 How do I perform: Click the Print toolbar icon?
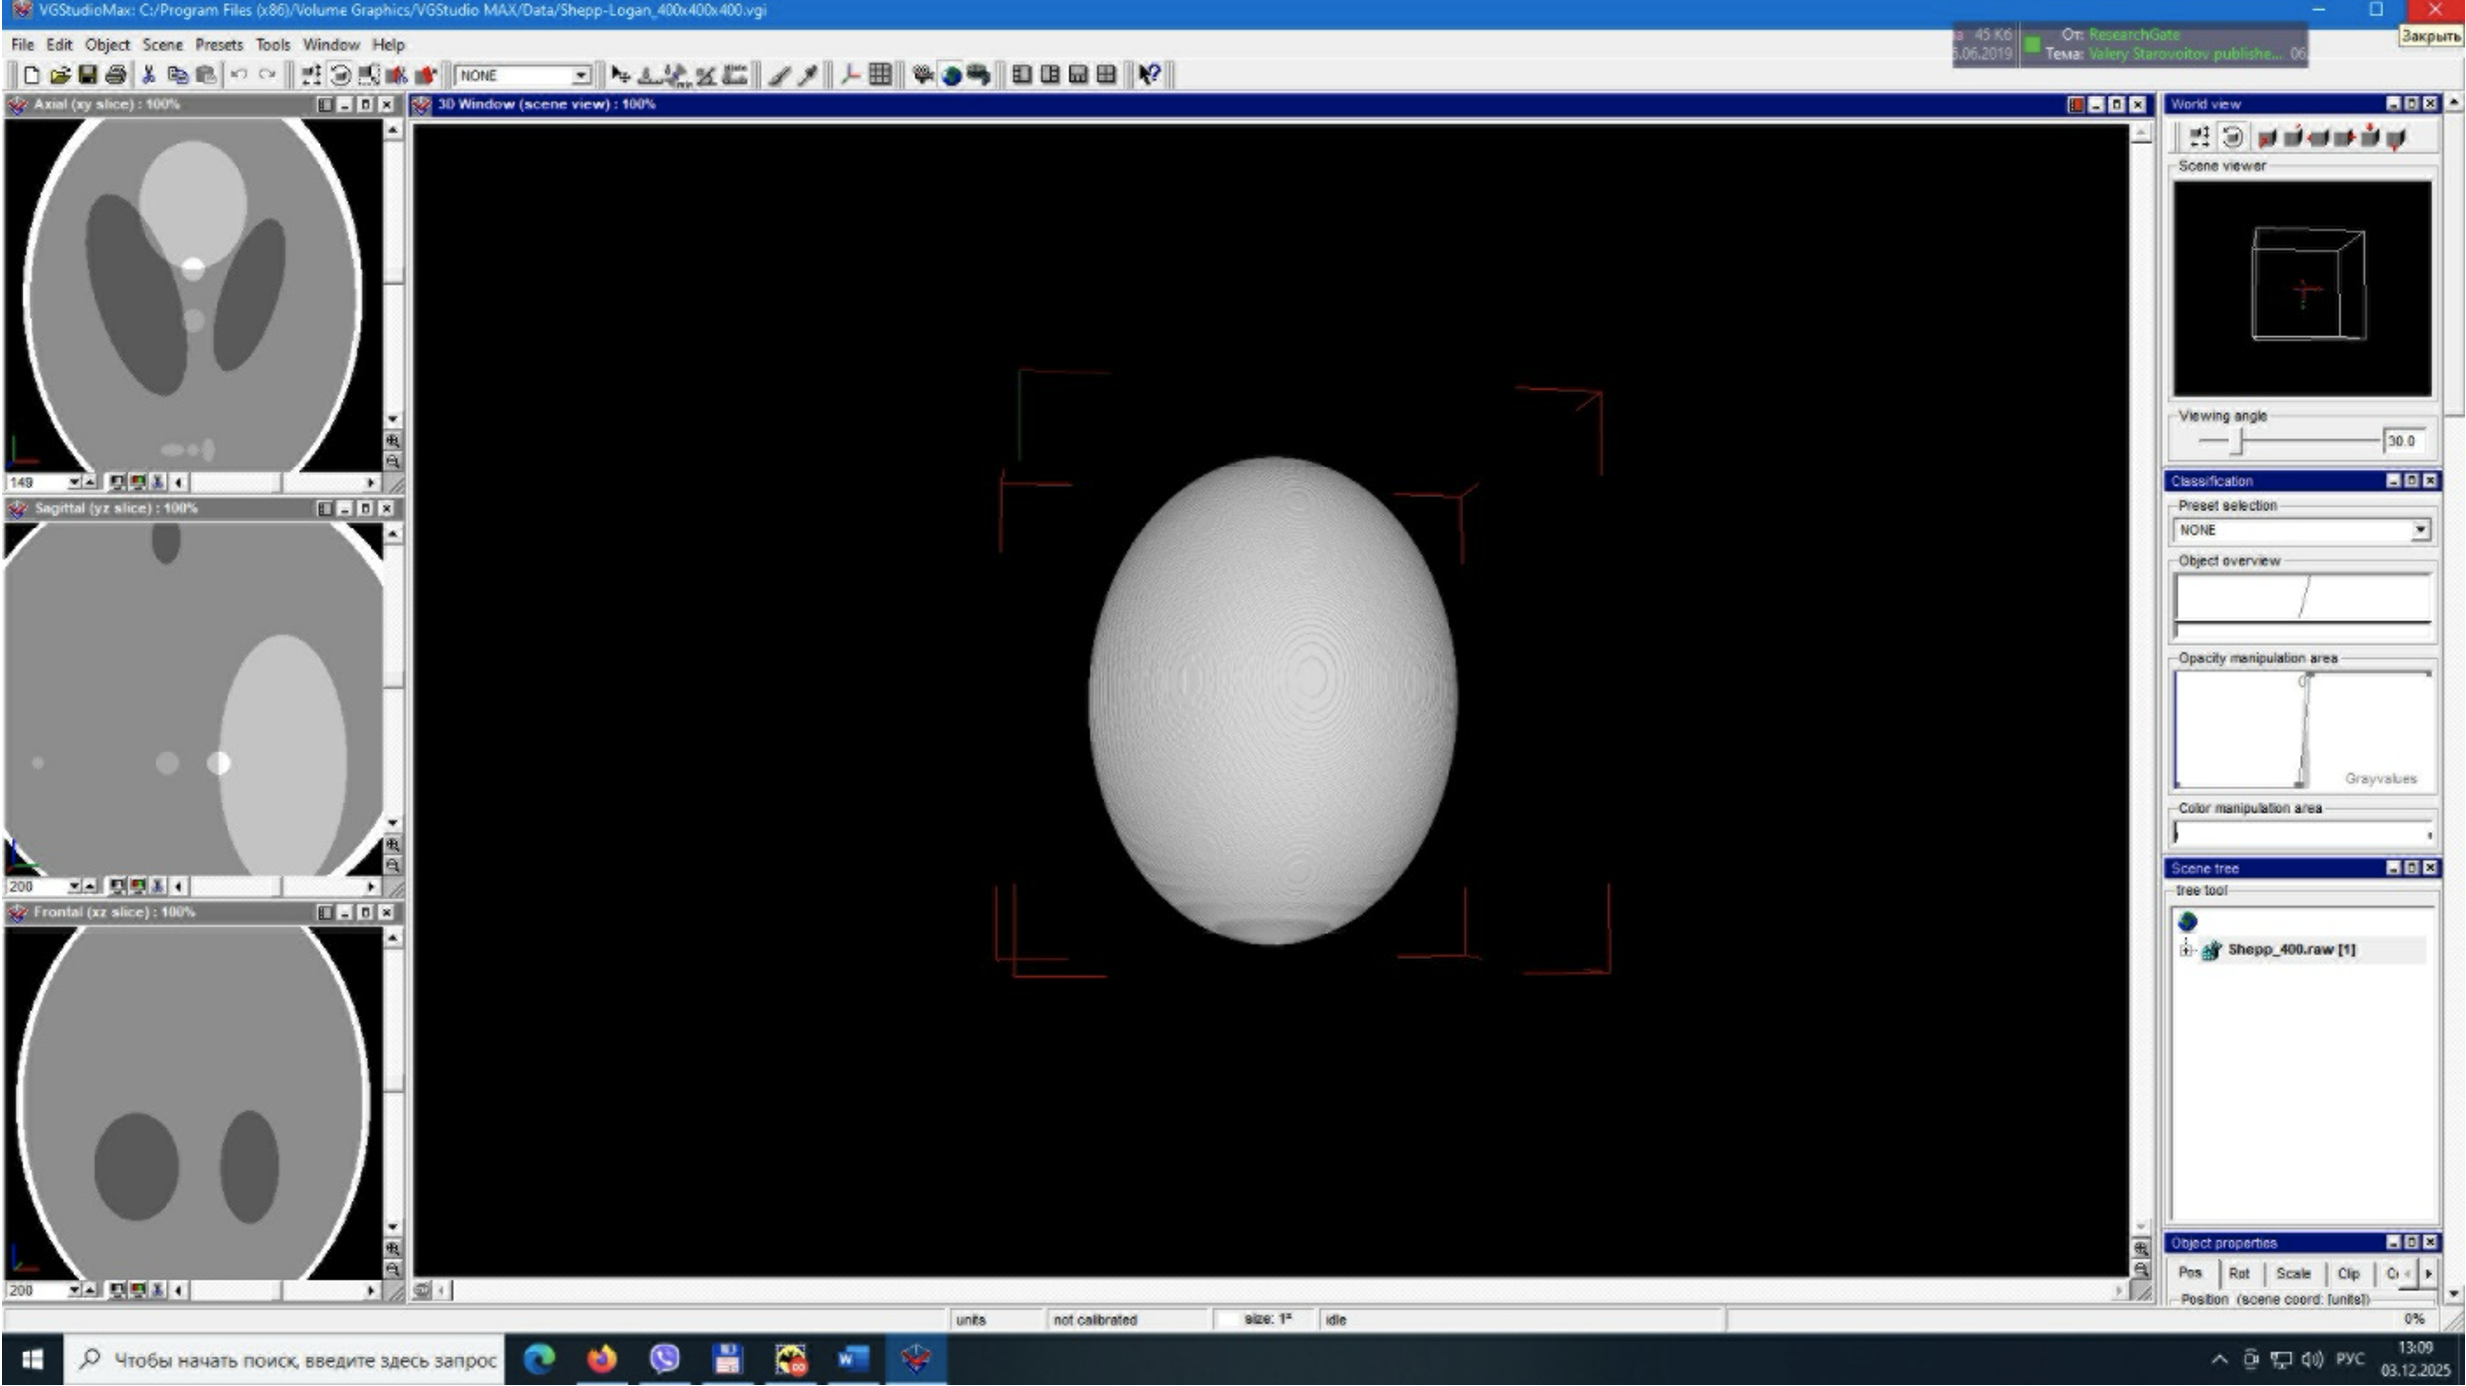[116, 75]
